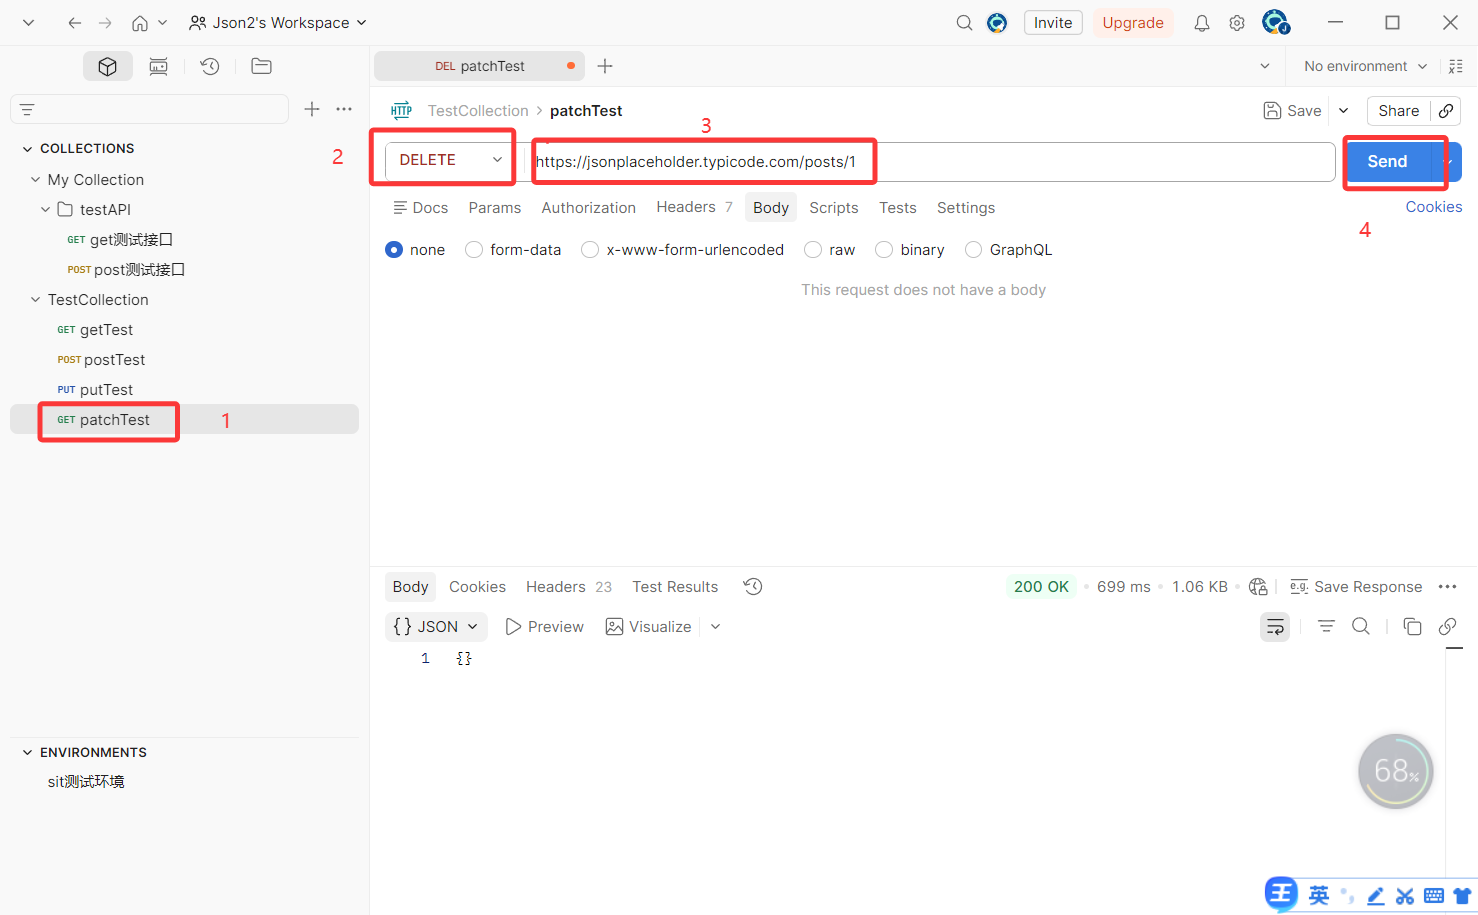Click the home icon

(x=140, y=23)
